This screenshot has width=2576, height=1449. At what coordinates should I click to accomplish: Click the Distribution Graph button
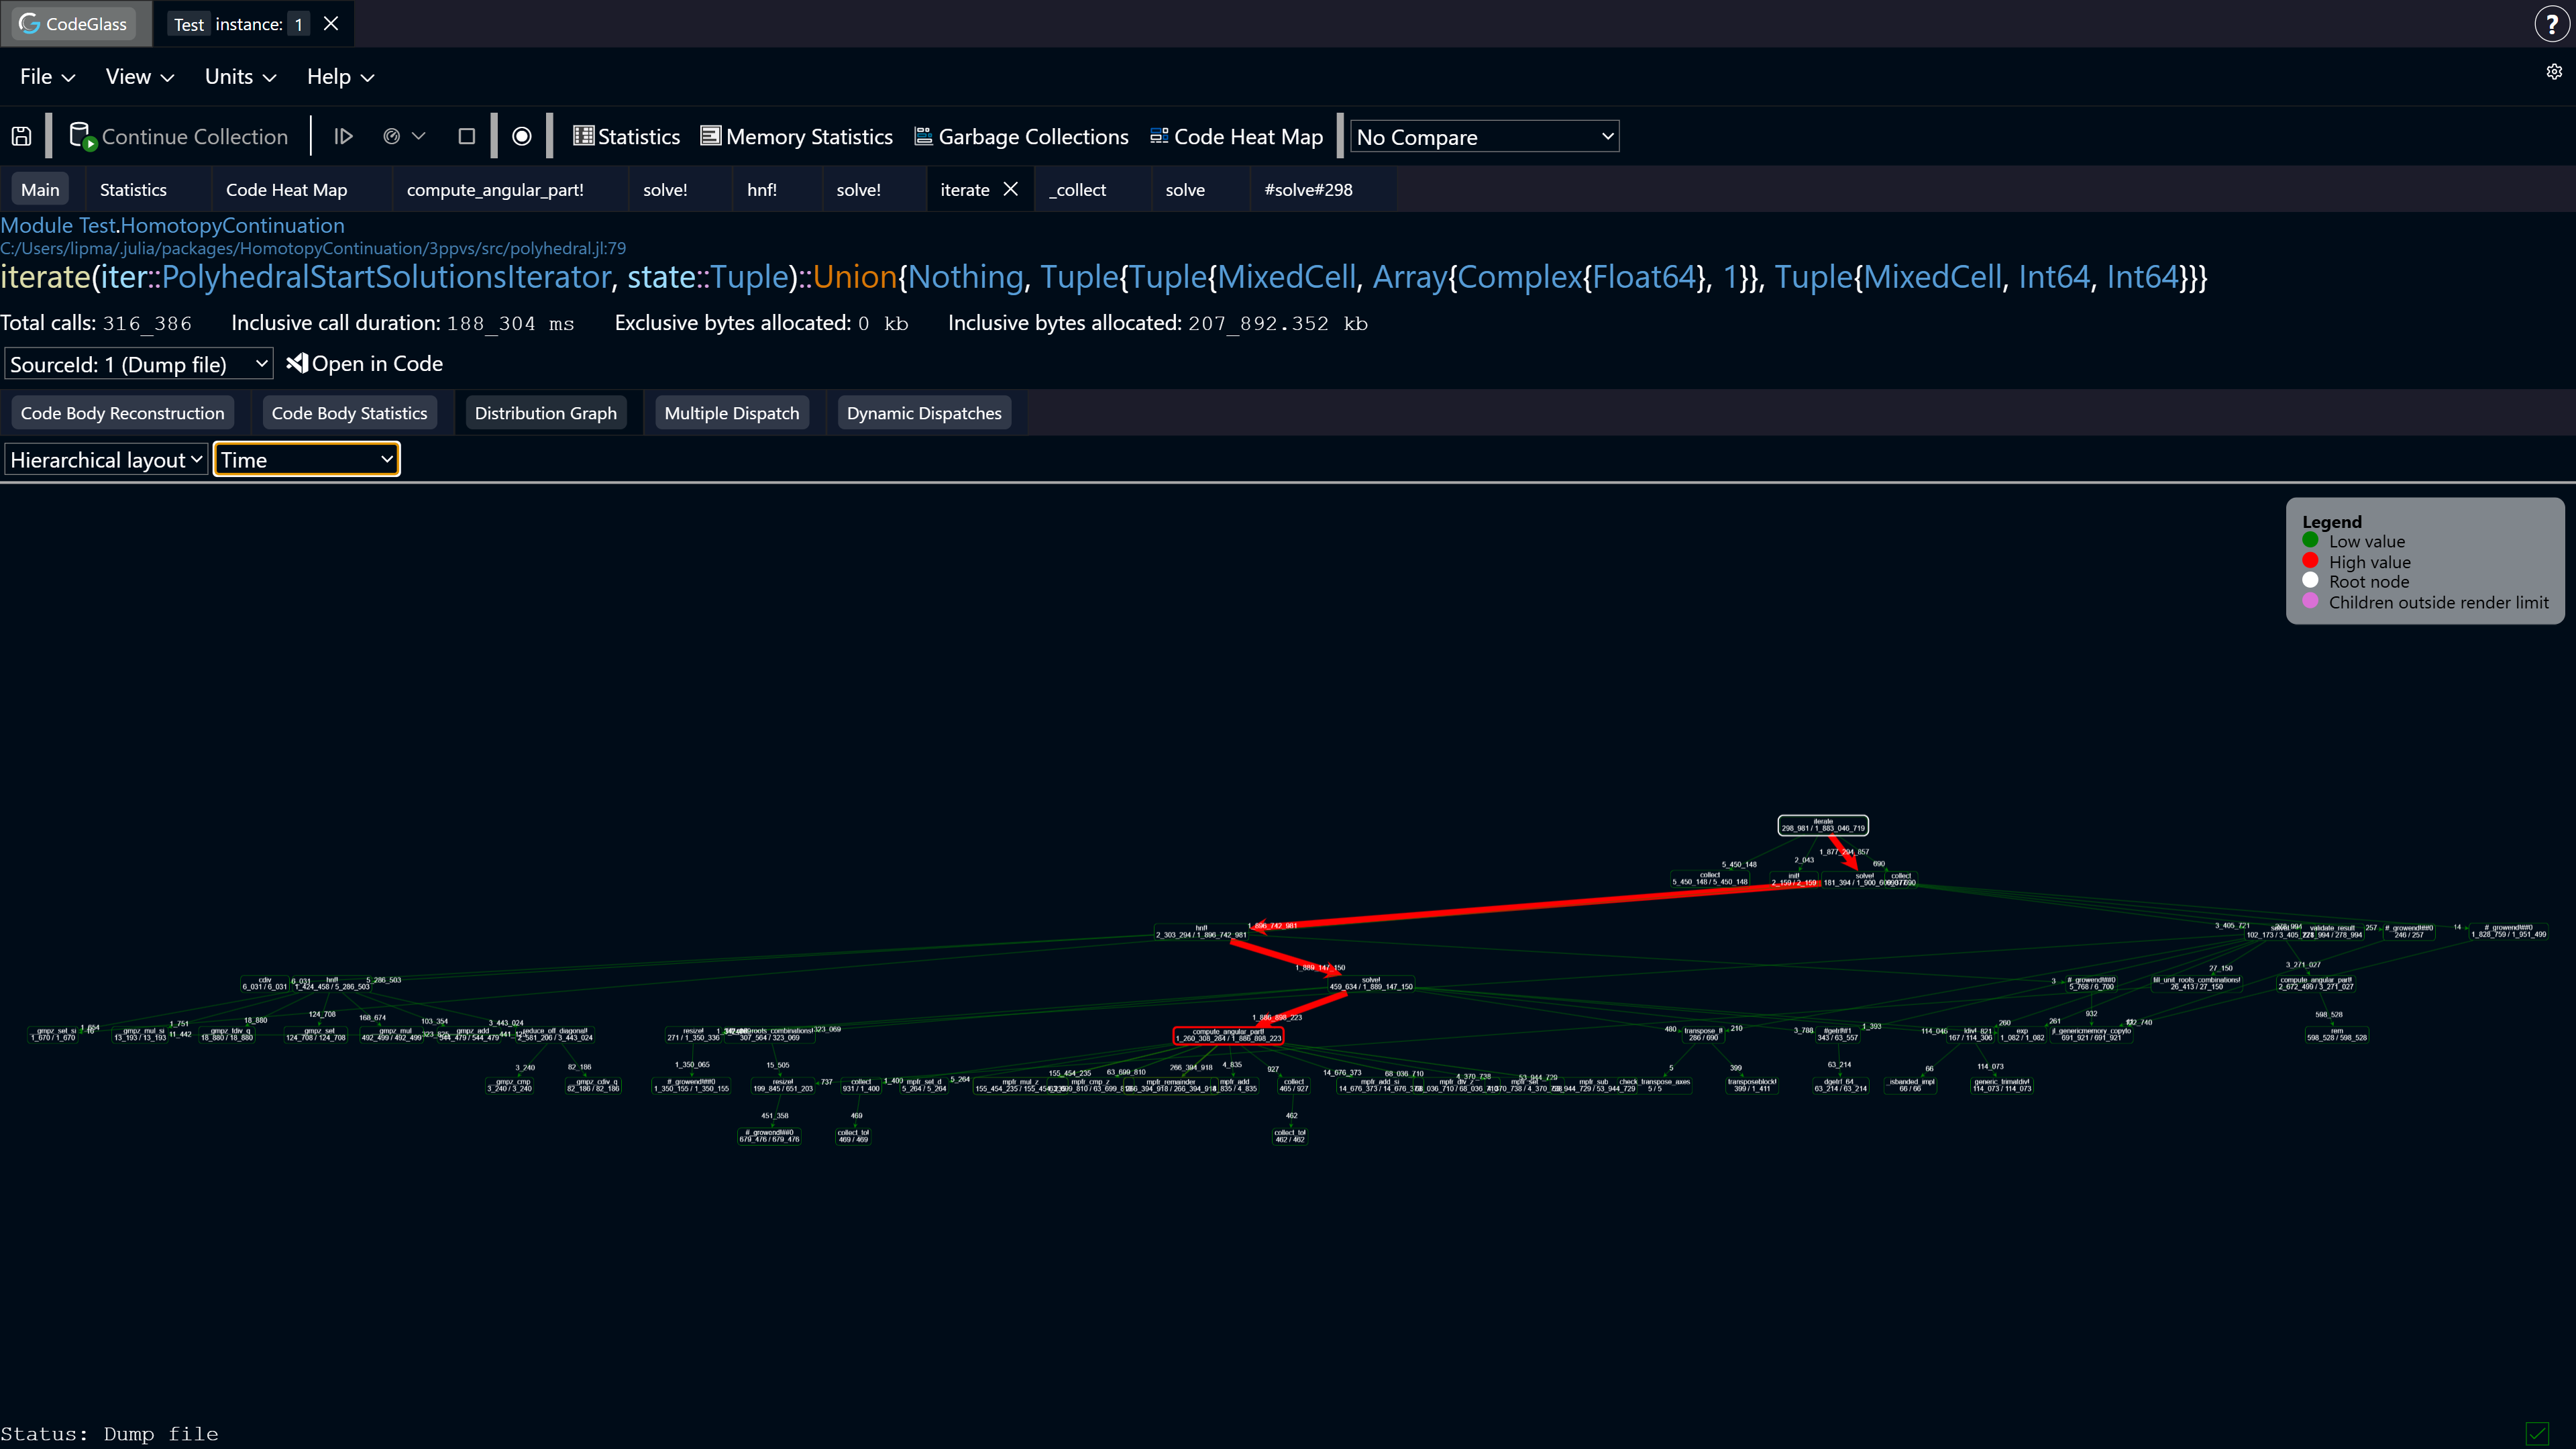[545, 413]
